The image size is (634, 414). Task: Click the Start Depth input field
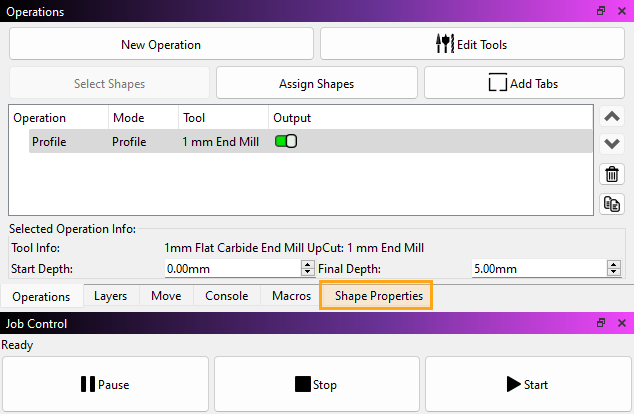(x=231, y=268)
